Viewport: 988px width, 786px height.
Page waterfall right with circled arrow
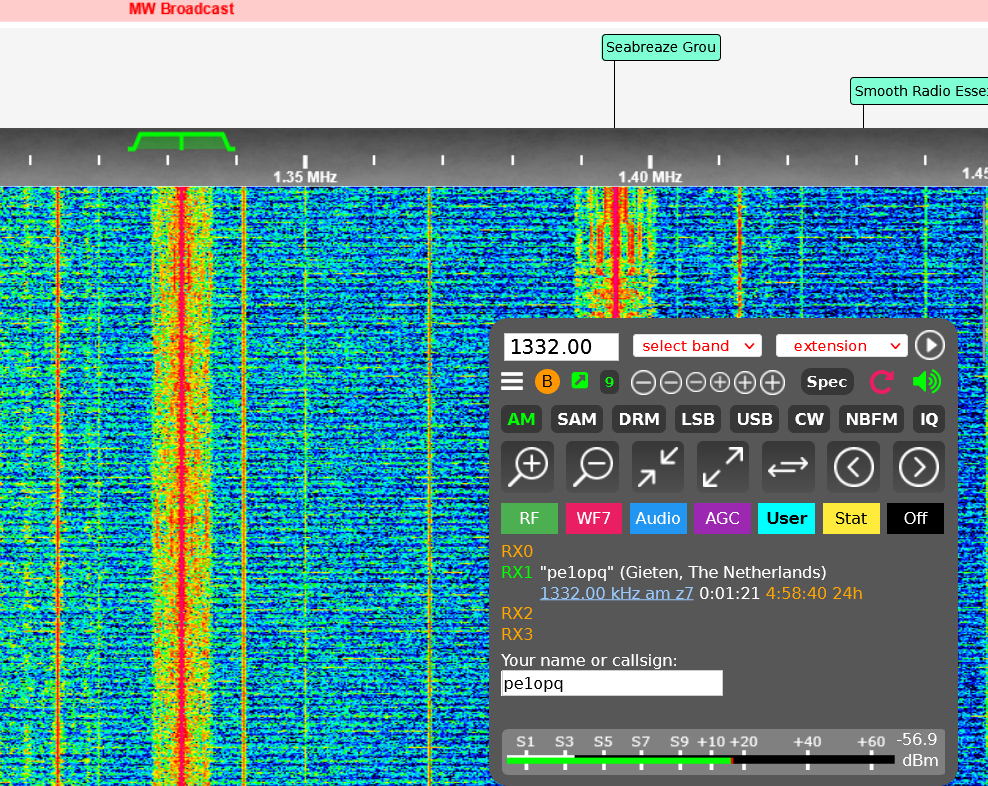(x=918, y=466)
